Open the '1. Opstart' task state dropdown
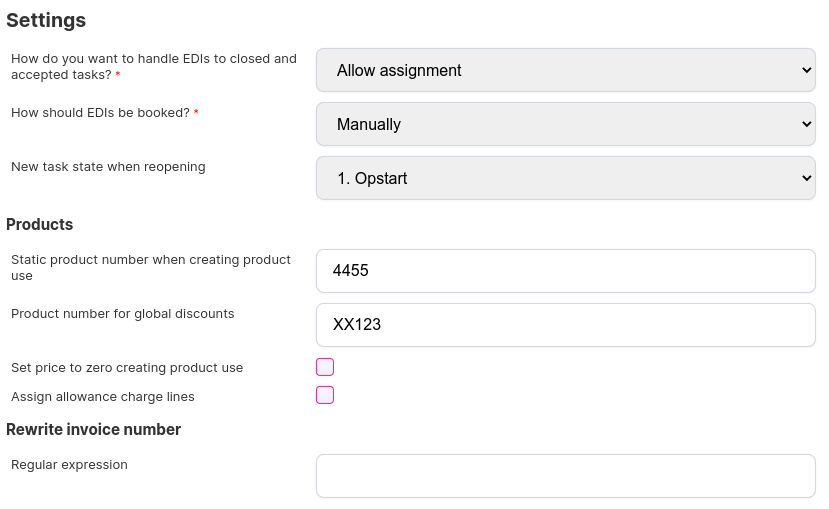This screenshot has width=829, height=509. [x=565, y=179]
